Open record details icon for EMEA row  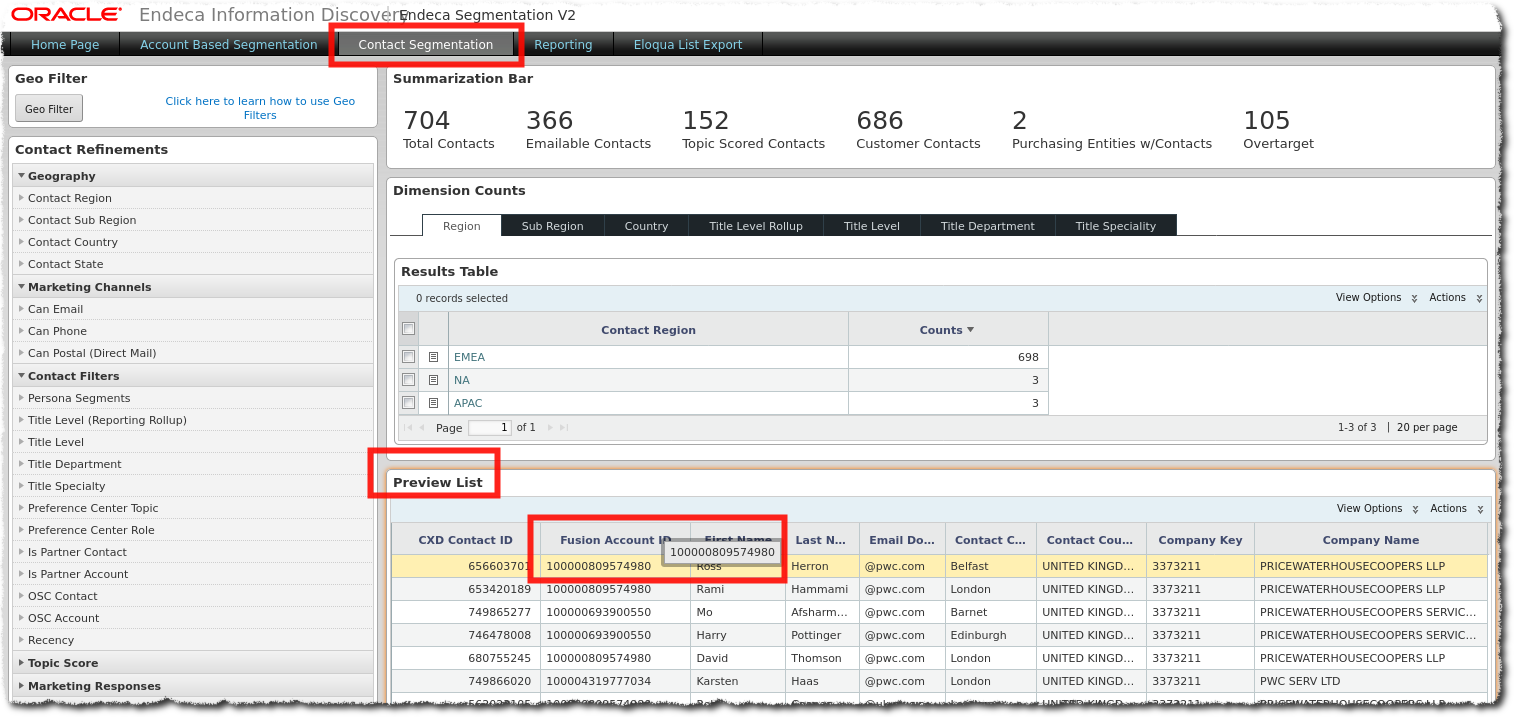pyautogui.click(x=433, y=357)
